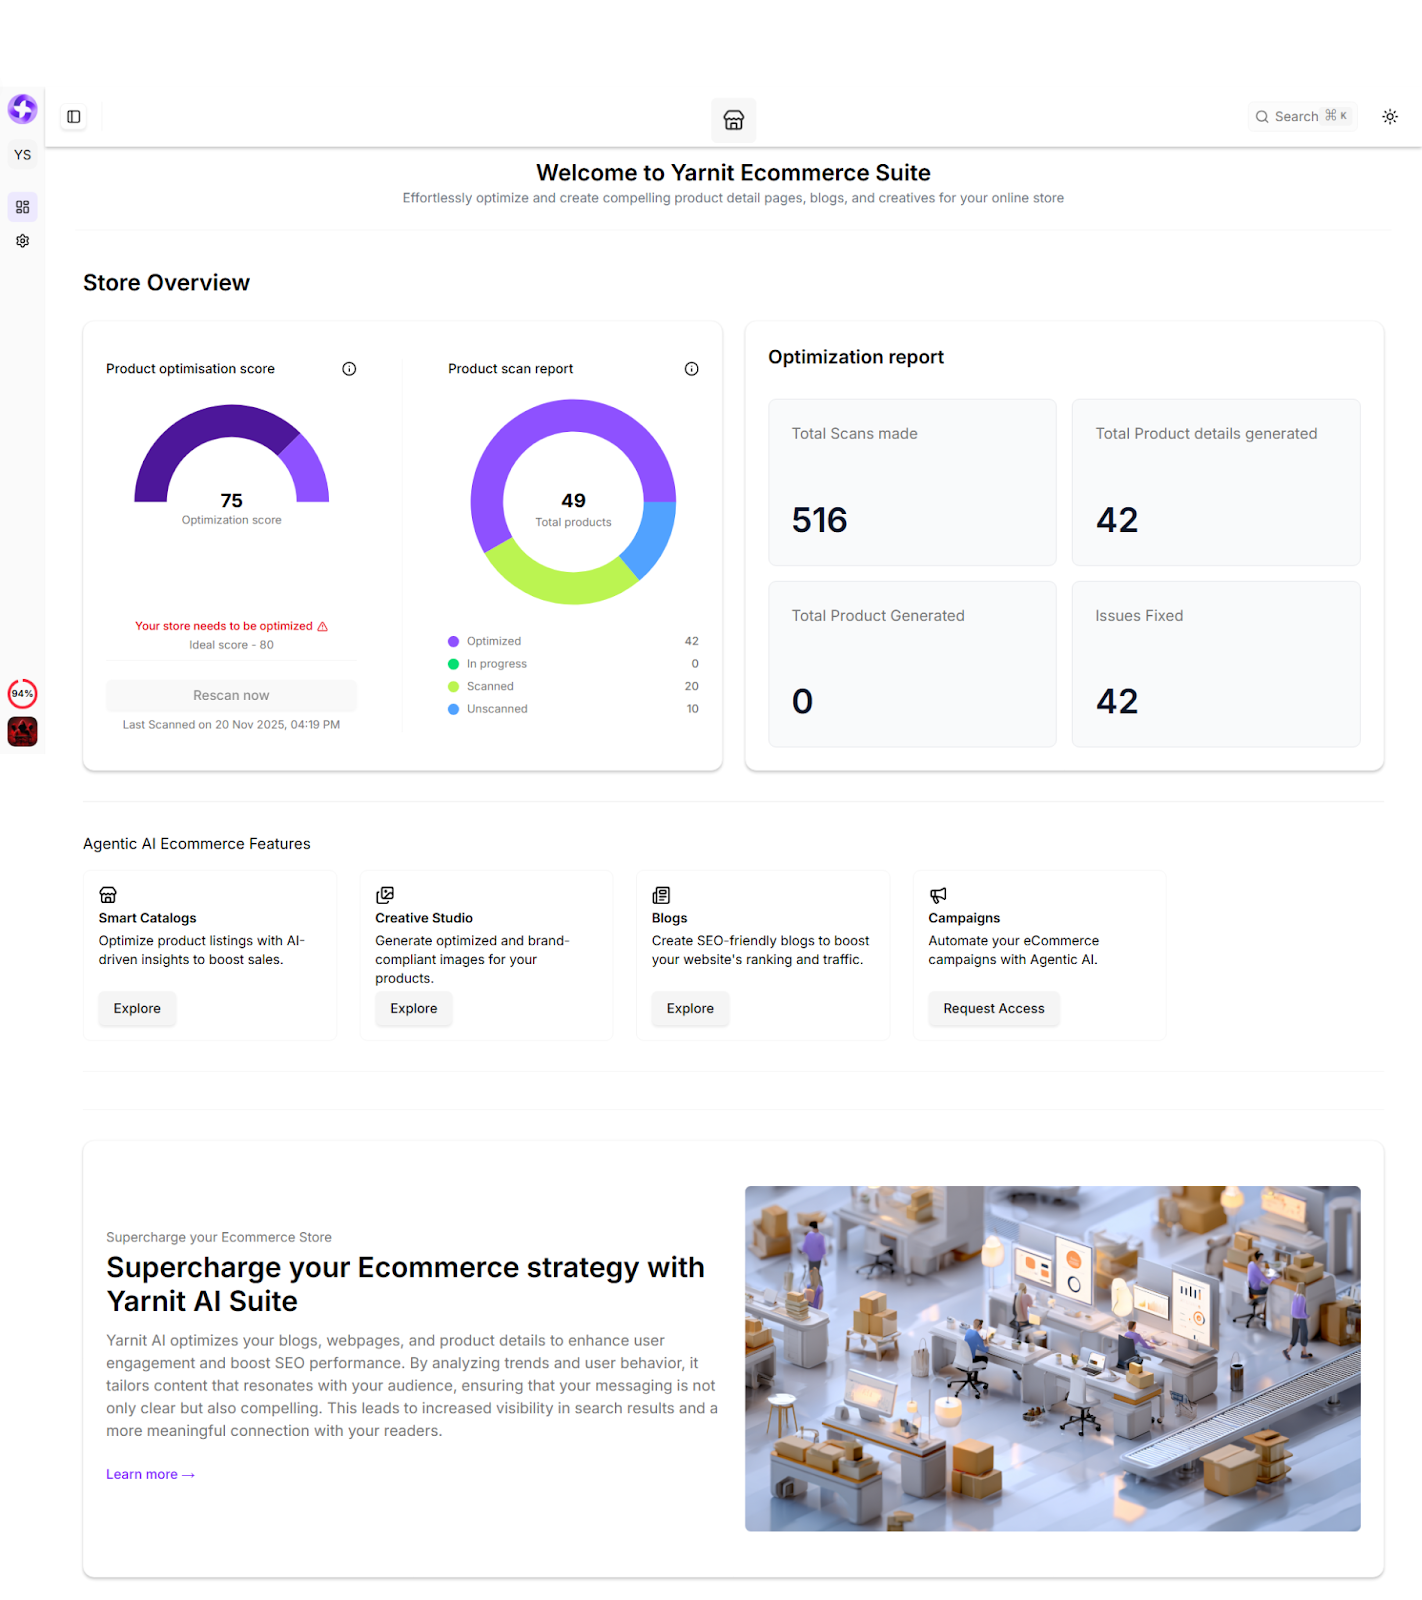The height and width of the screenshot is (1600, 1422).
Task: Click the Smart Catalogs store icon
Action: 108,895
